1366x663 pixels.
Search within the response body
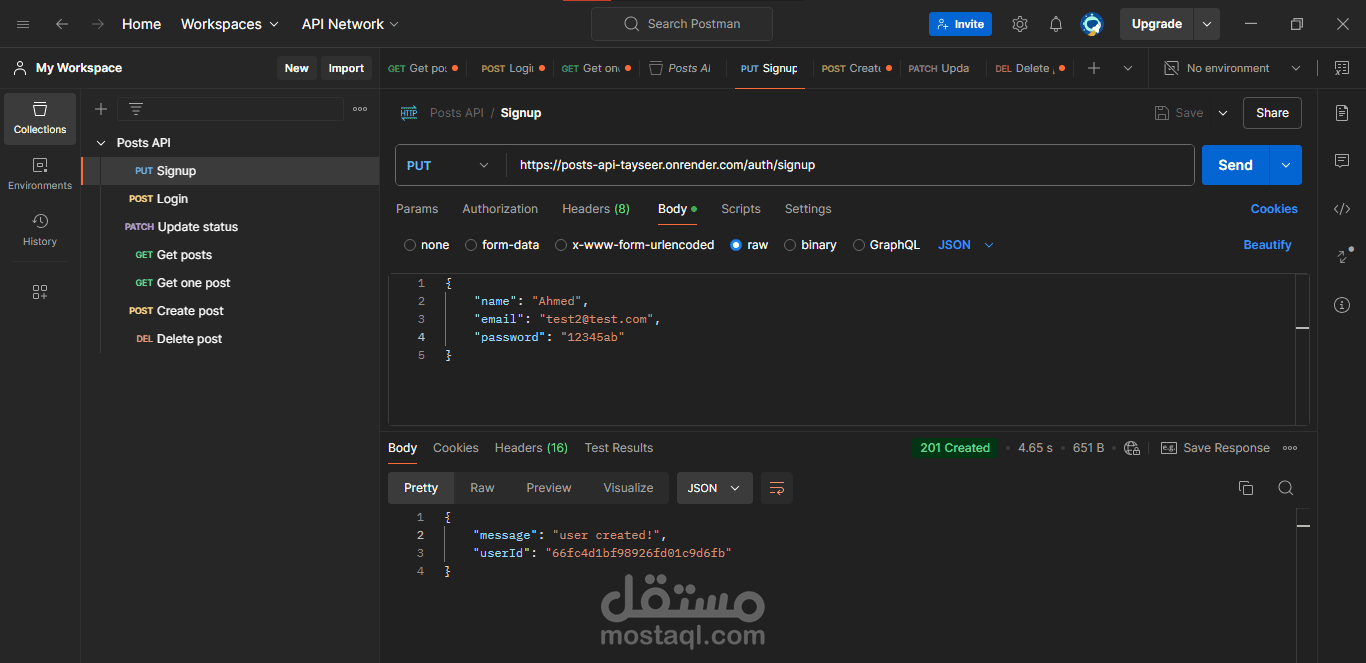click(x=1286, y=488)
